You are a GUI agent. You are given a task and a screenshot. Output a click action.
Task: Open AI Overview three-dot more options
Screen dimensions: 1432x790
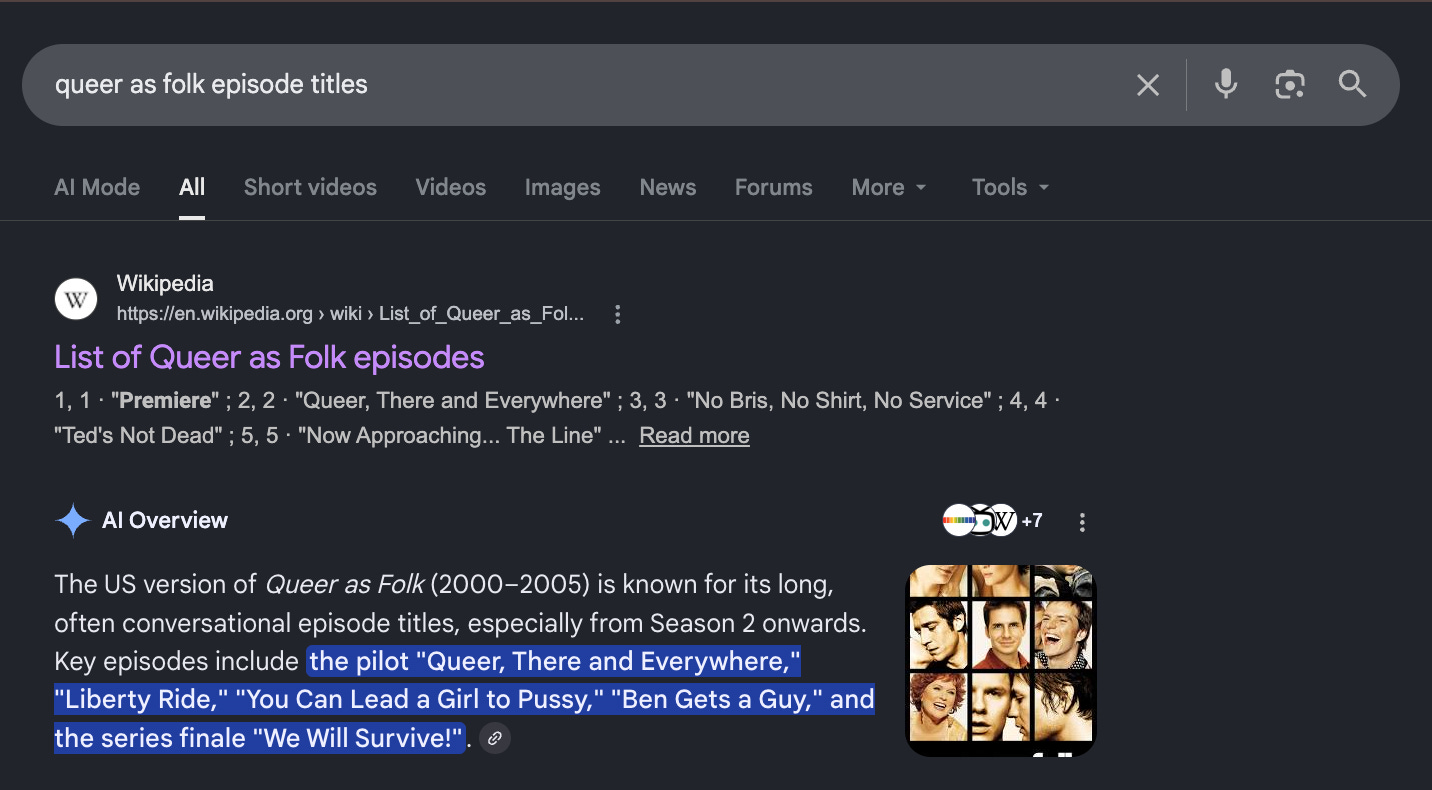click(1081, 522)
